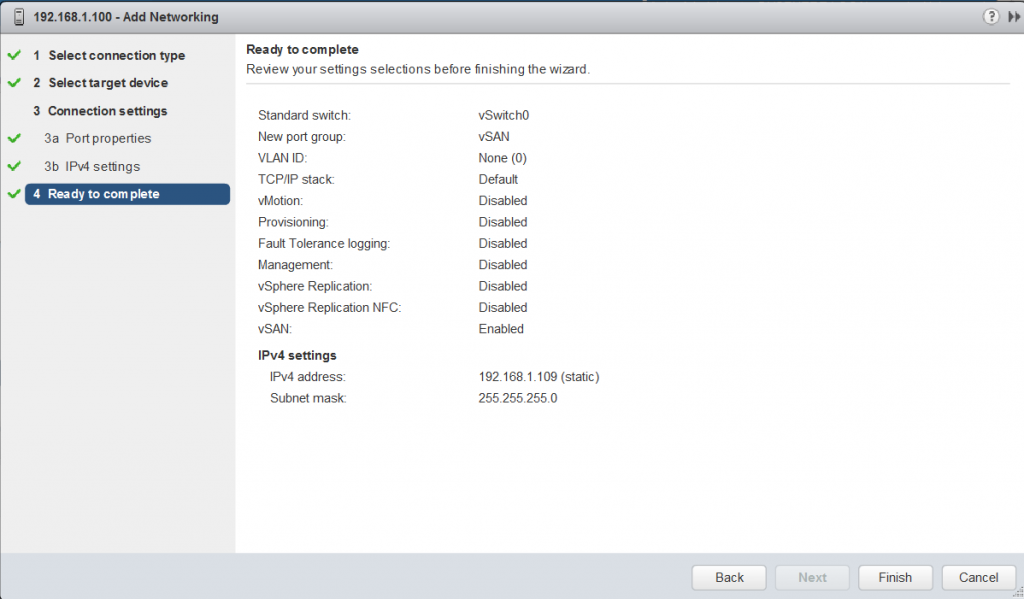1024x599 pixels.
Task: Click the 192.168.1.100 - Add Networking title
Action: tap(126, 17)
